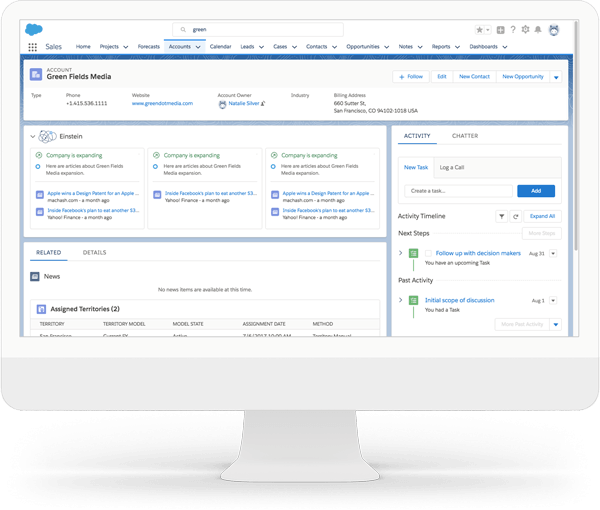The height and width of the screenshot is (510, 600).
Task: Click the Add task button
Action: 536,191
